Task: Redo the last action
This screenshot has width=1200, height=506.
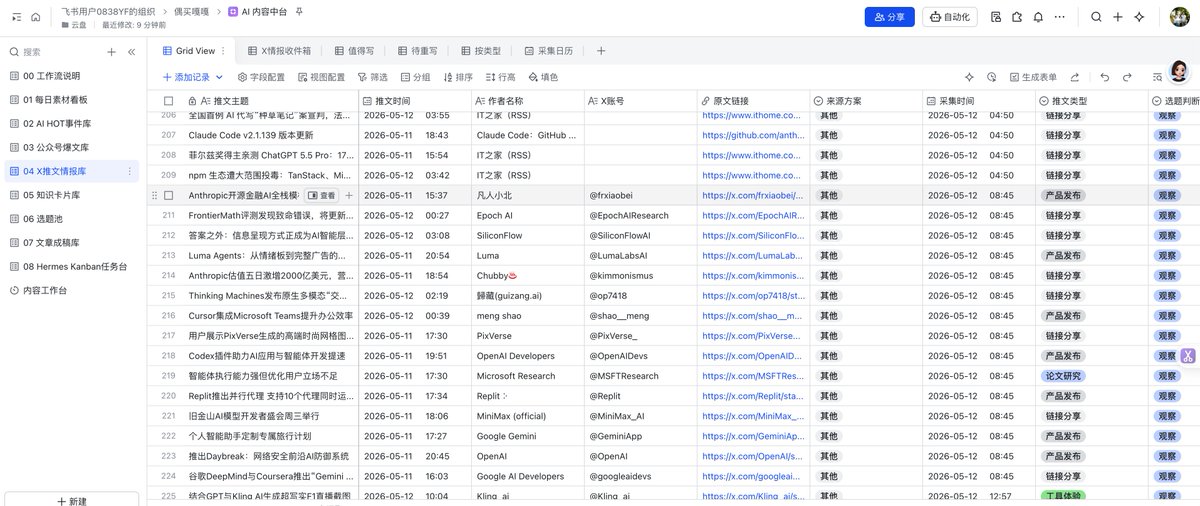Action: point(1127,77)
